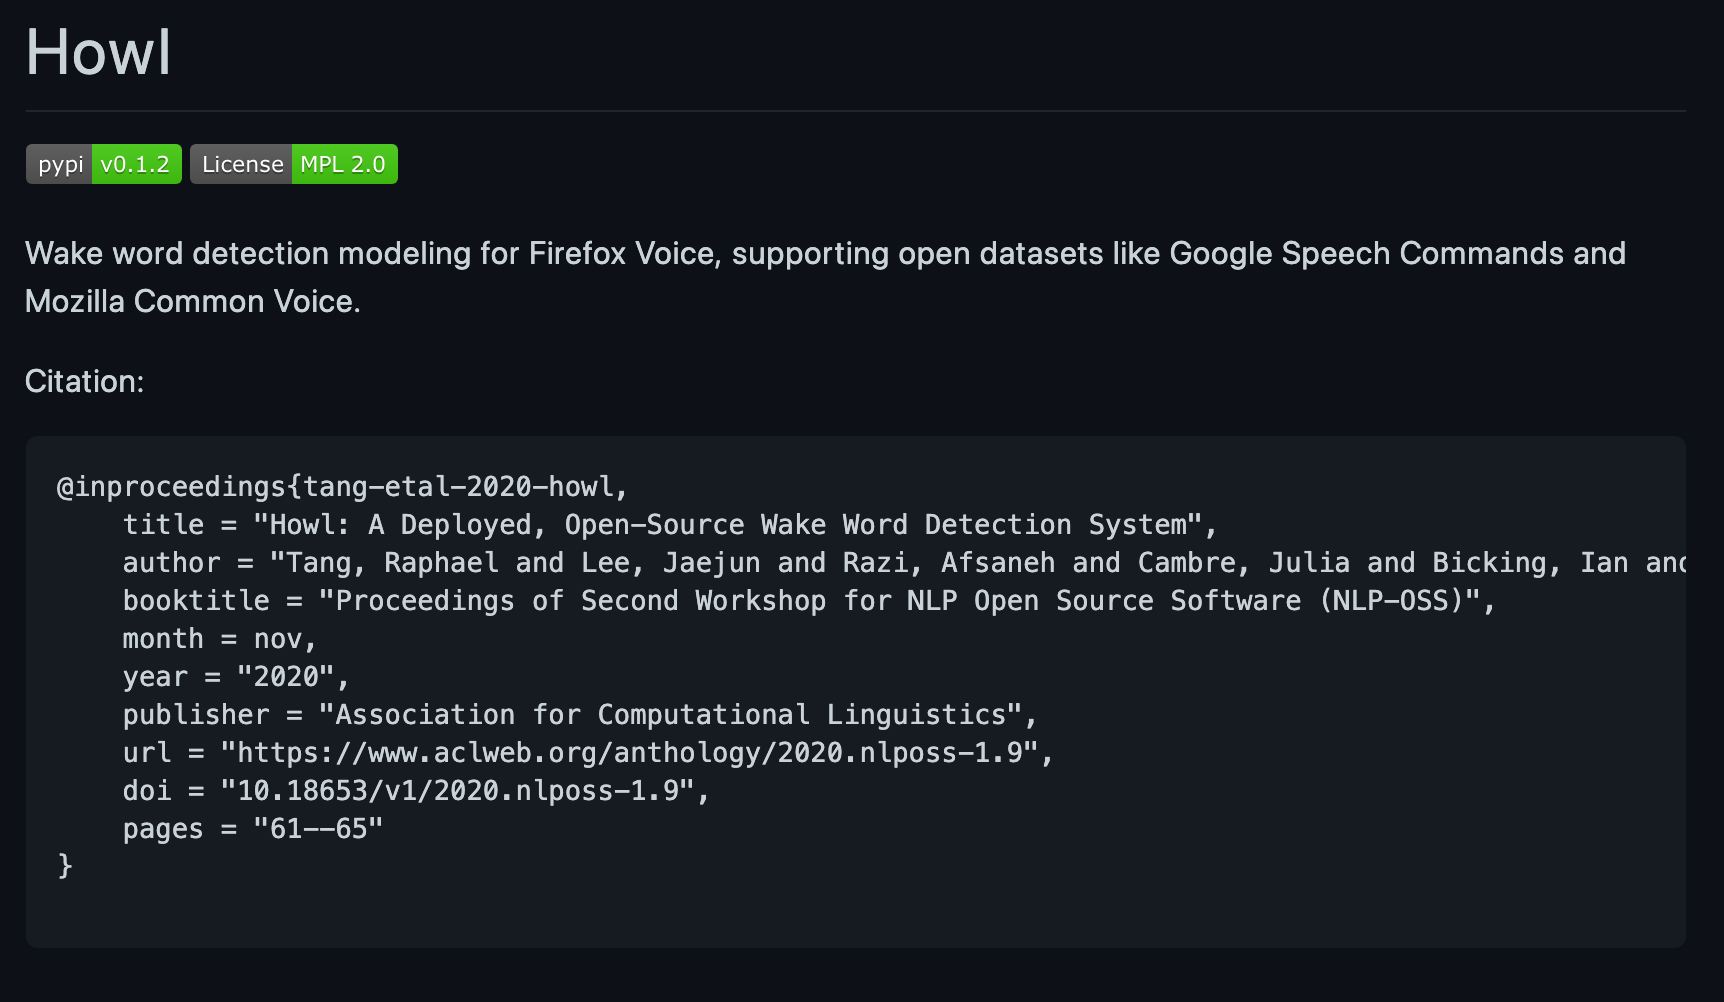Click "Google Speech Commands" in the description
The height and width of the screenshot is (1002, 1724).
click(1366, 253)
